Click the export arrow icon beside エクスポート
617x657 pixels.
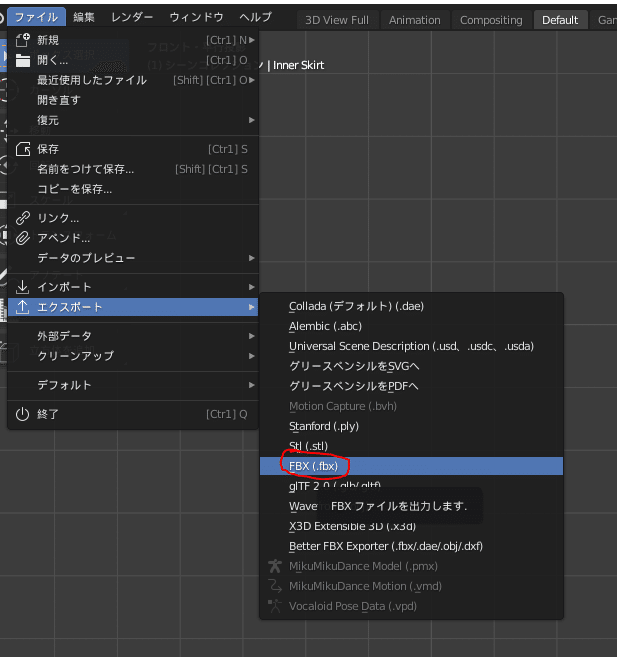[x=23, y=307]
